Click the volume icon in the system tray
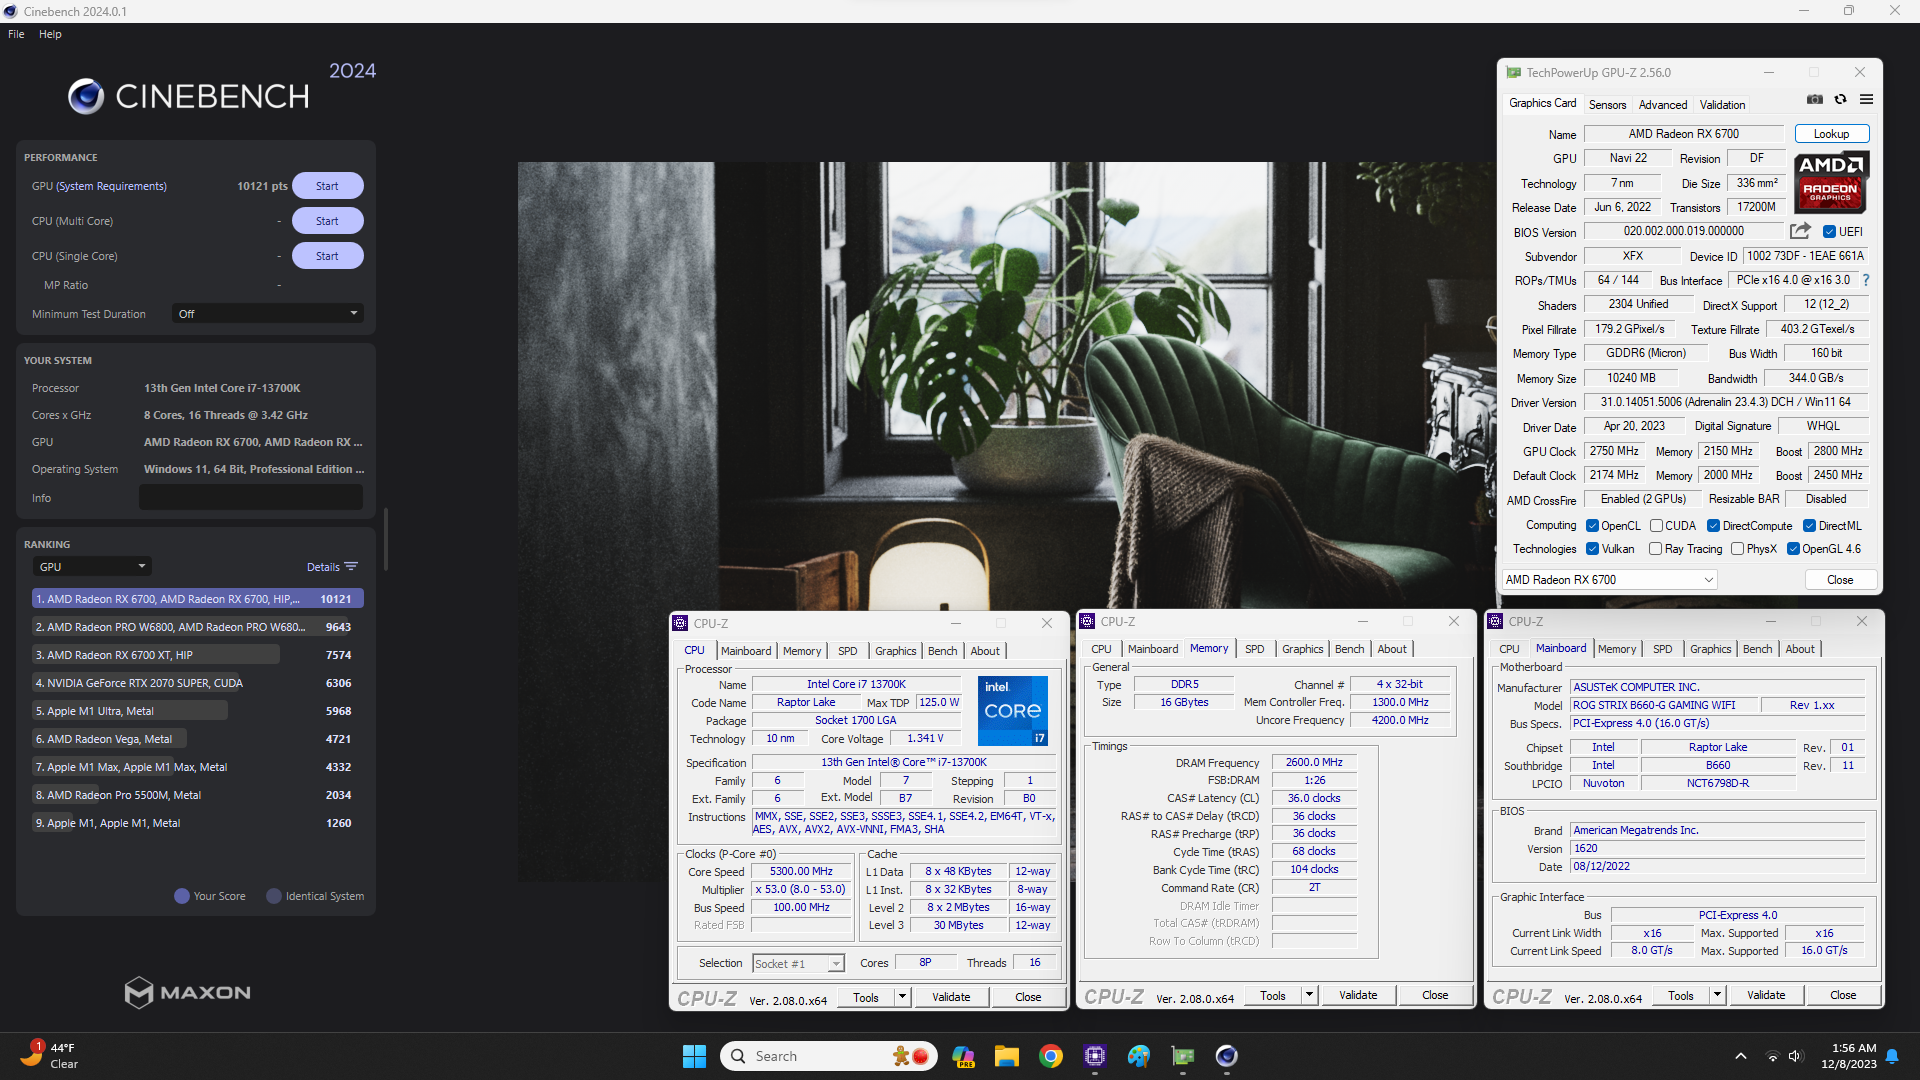Screen dimensions: 1920x1080 coord(1794,1056)
